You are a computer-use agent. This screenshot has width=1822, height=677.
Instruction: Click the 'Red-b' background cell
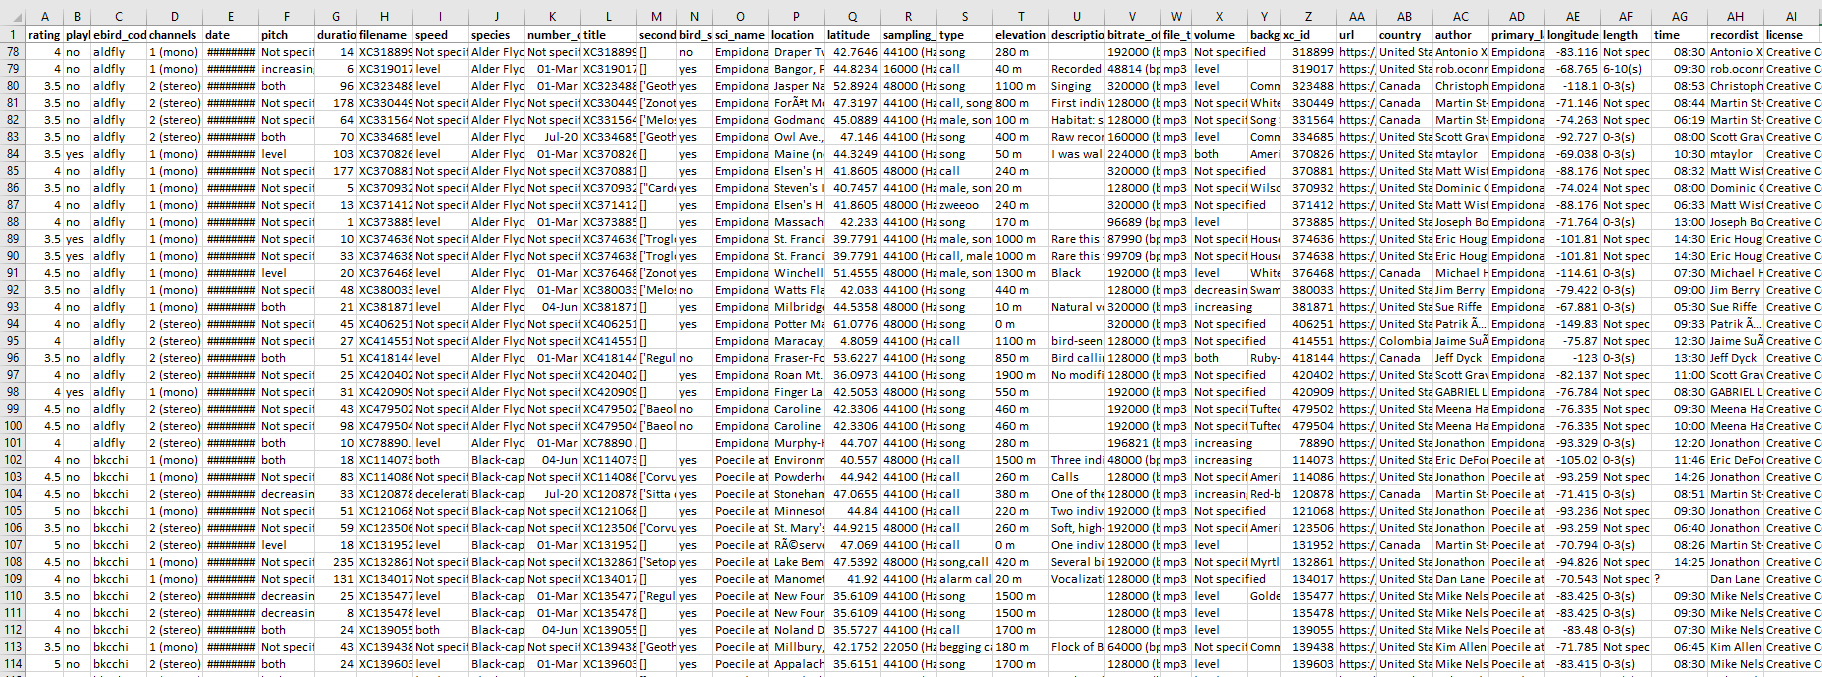click(x=1264, y=494)
